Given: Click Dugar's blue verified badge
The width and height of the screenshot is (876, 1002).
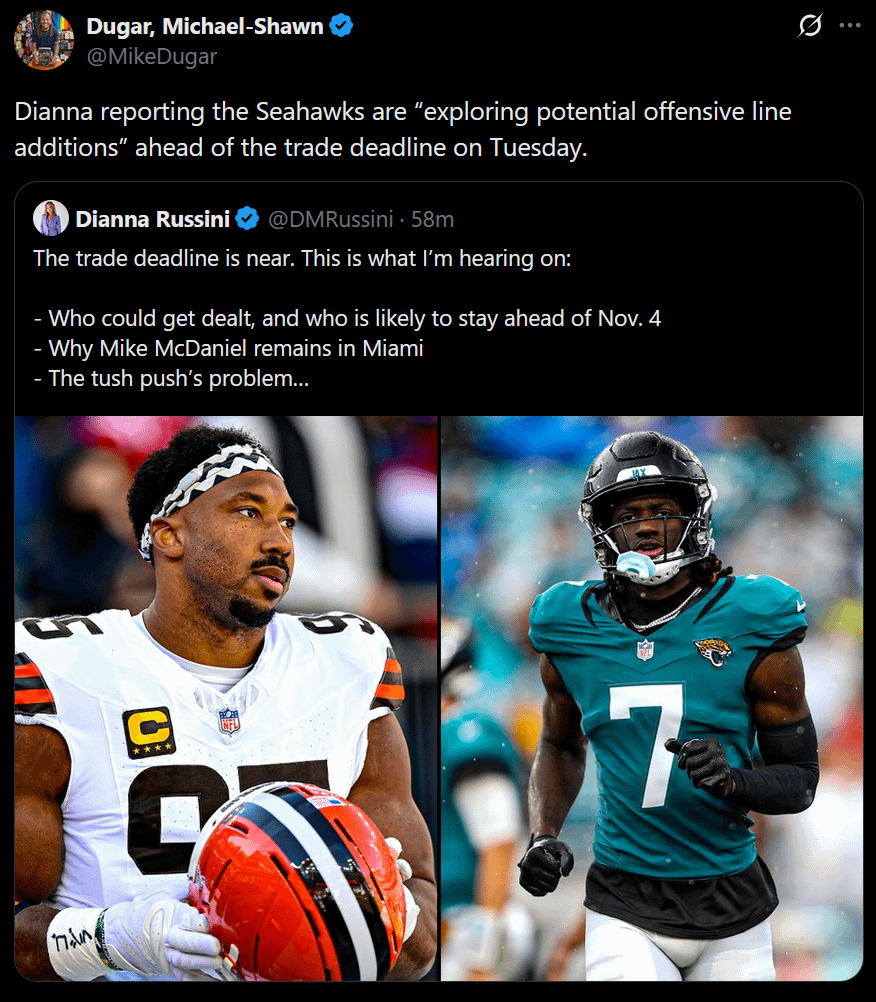Looking at the screenshot, I should point(341,26).
